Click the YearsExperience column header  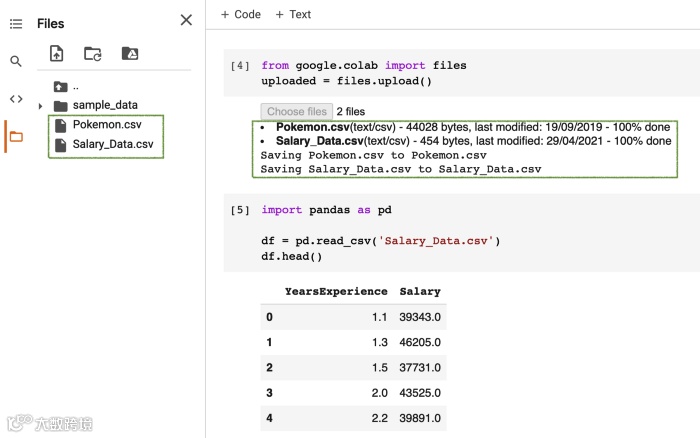[336, 291]
